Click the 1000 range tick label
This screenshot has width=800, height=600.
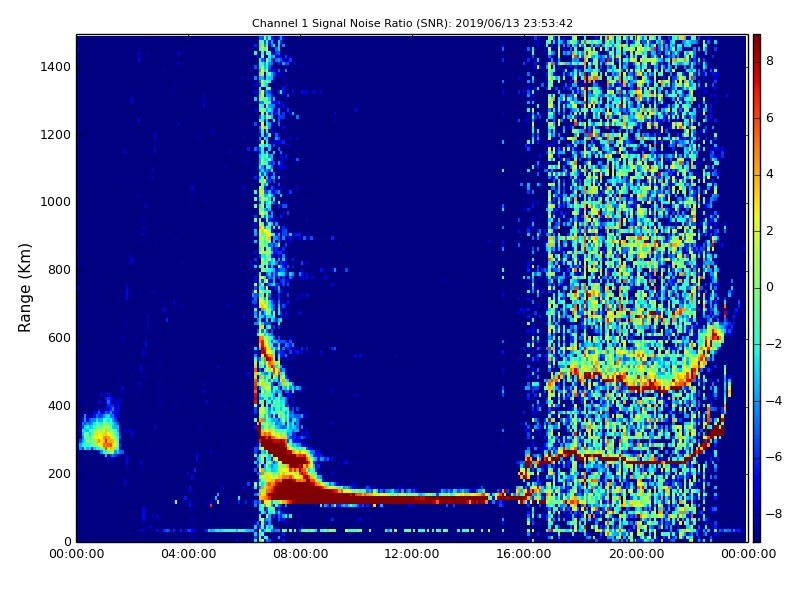click(56, 202)
